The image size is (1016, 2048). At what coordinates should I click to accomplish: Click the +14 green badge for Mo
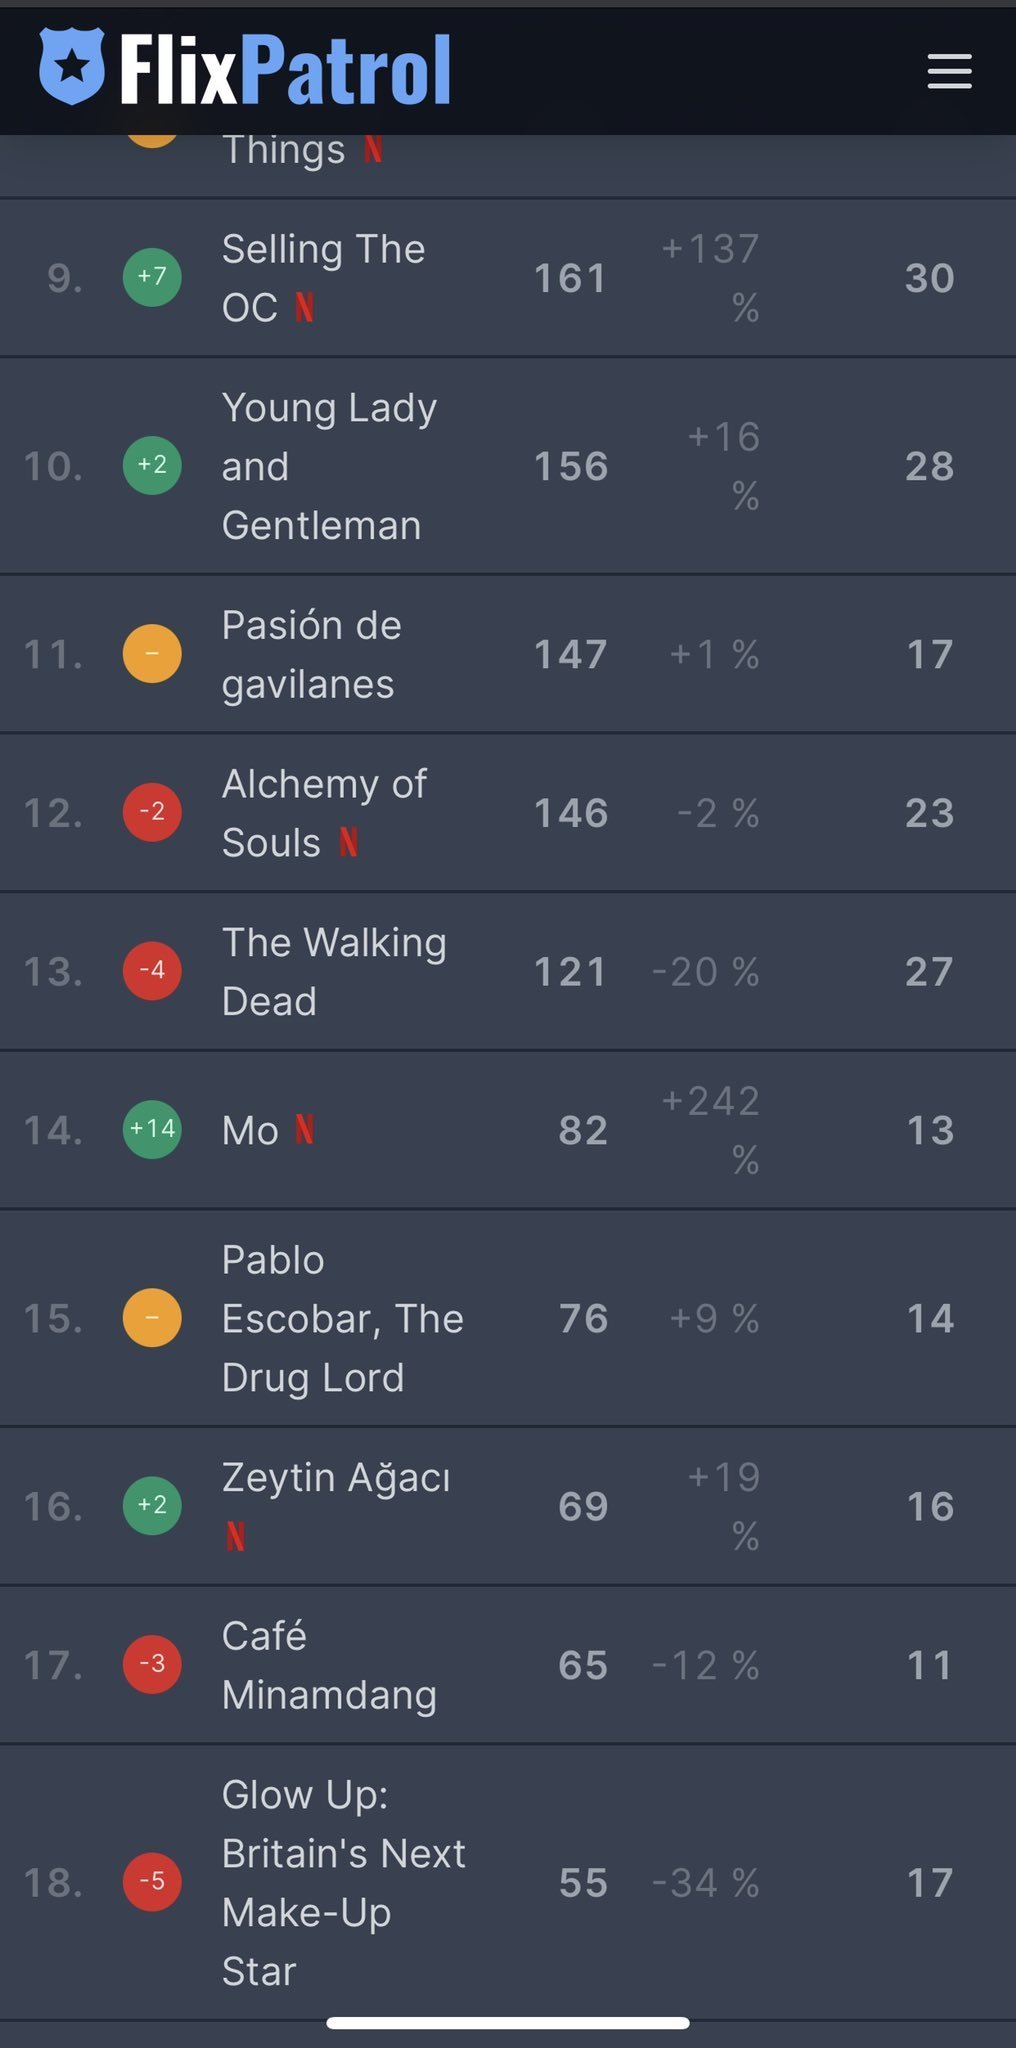[x=152, y=1129]
